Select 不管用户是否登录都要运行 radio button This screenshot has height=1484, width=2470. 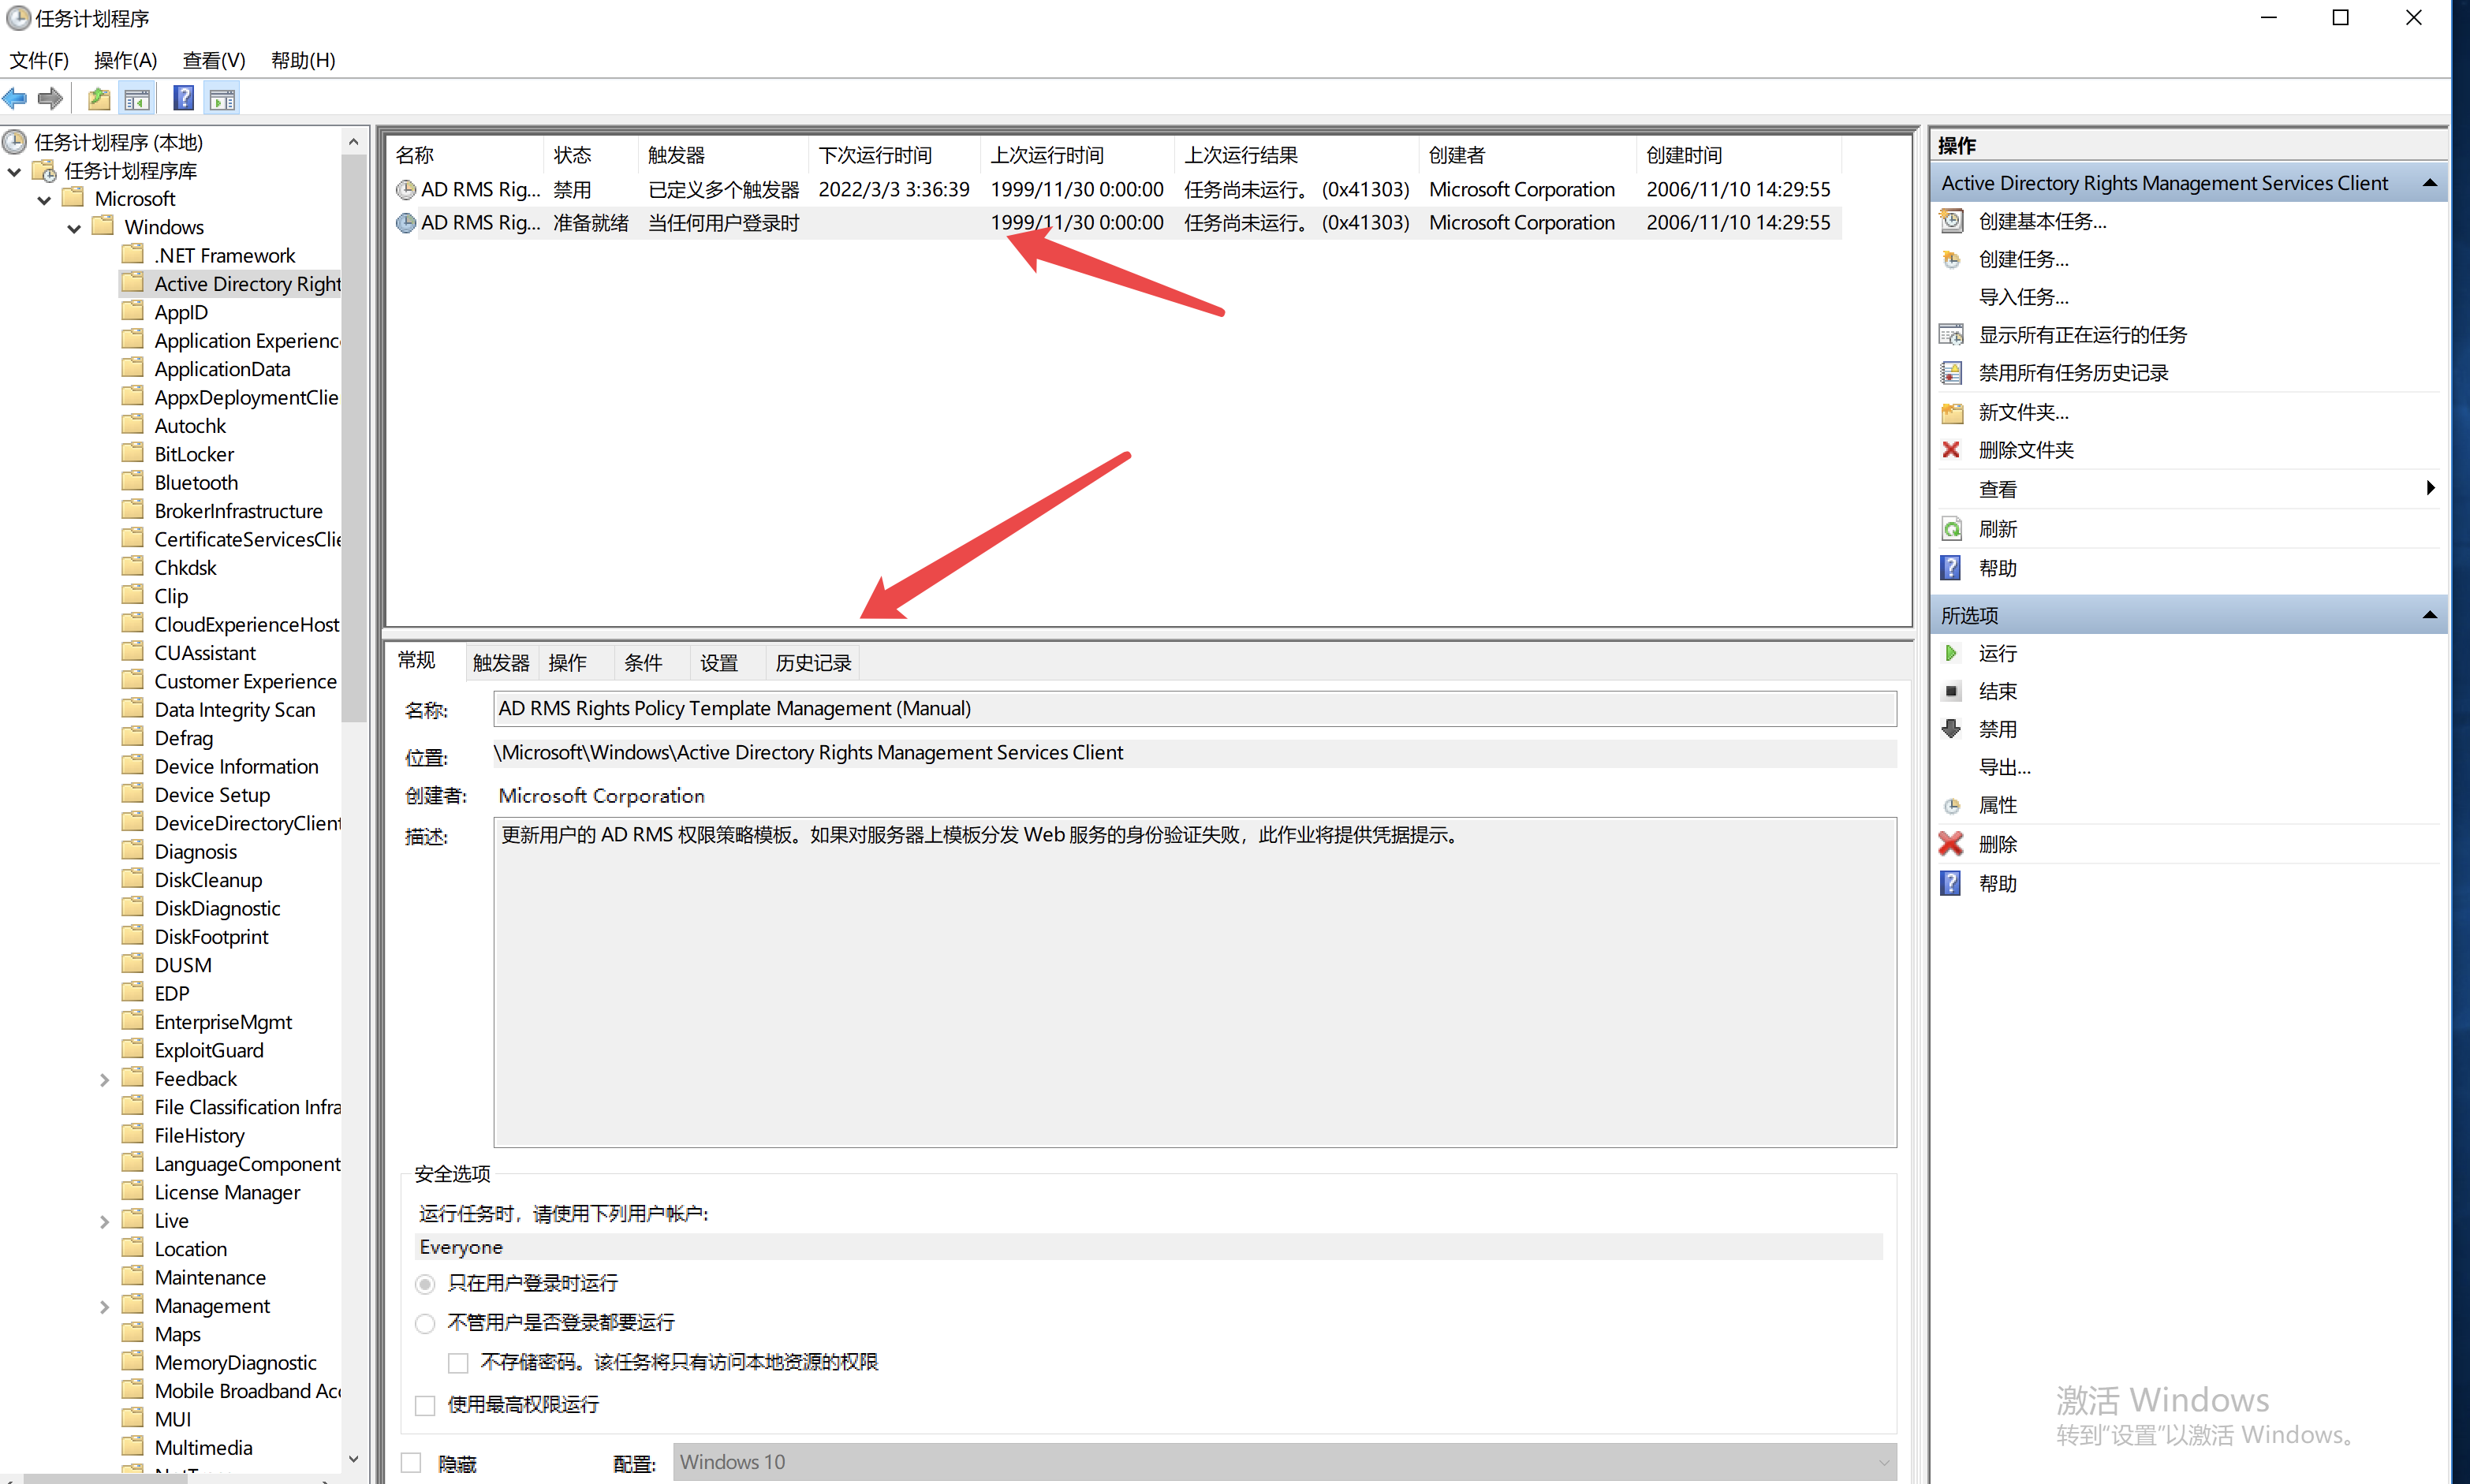(425, 1323)
